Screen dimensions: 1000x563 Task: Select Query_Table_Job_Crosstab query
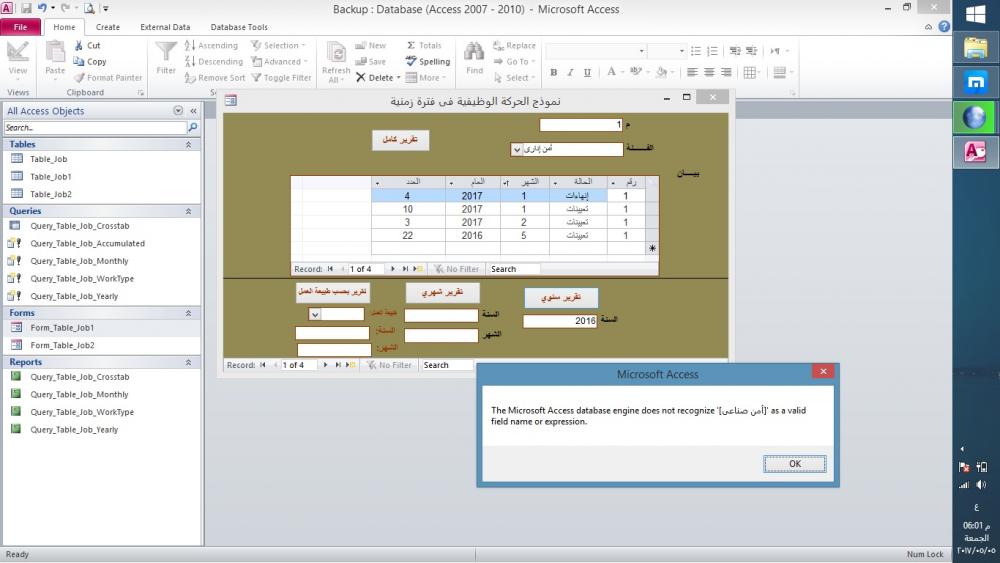pyautogui.click(x=80, y=226)
